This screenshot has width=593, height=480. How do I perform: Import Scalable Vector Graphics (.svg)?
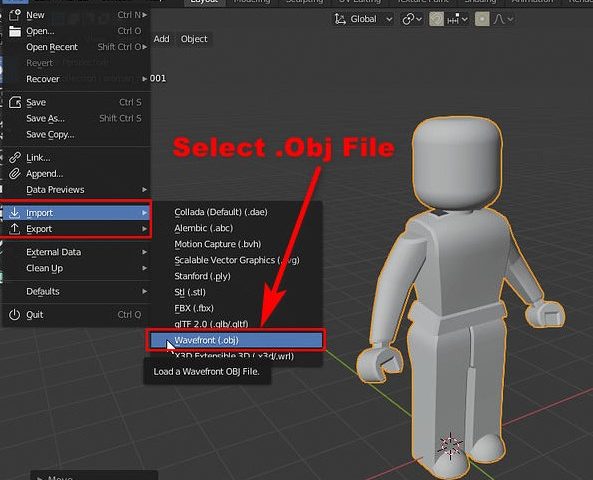pos(236,260)
